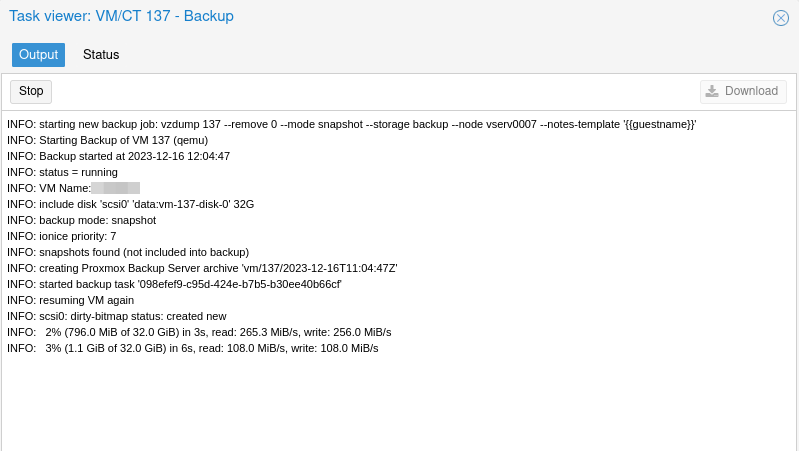Close the Task viewer dialog

point(781,18)
